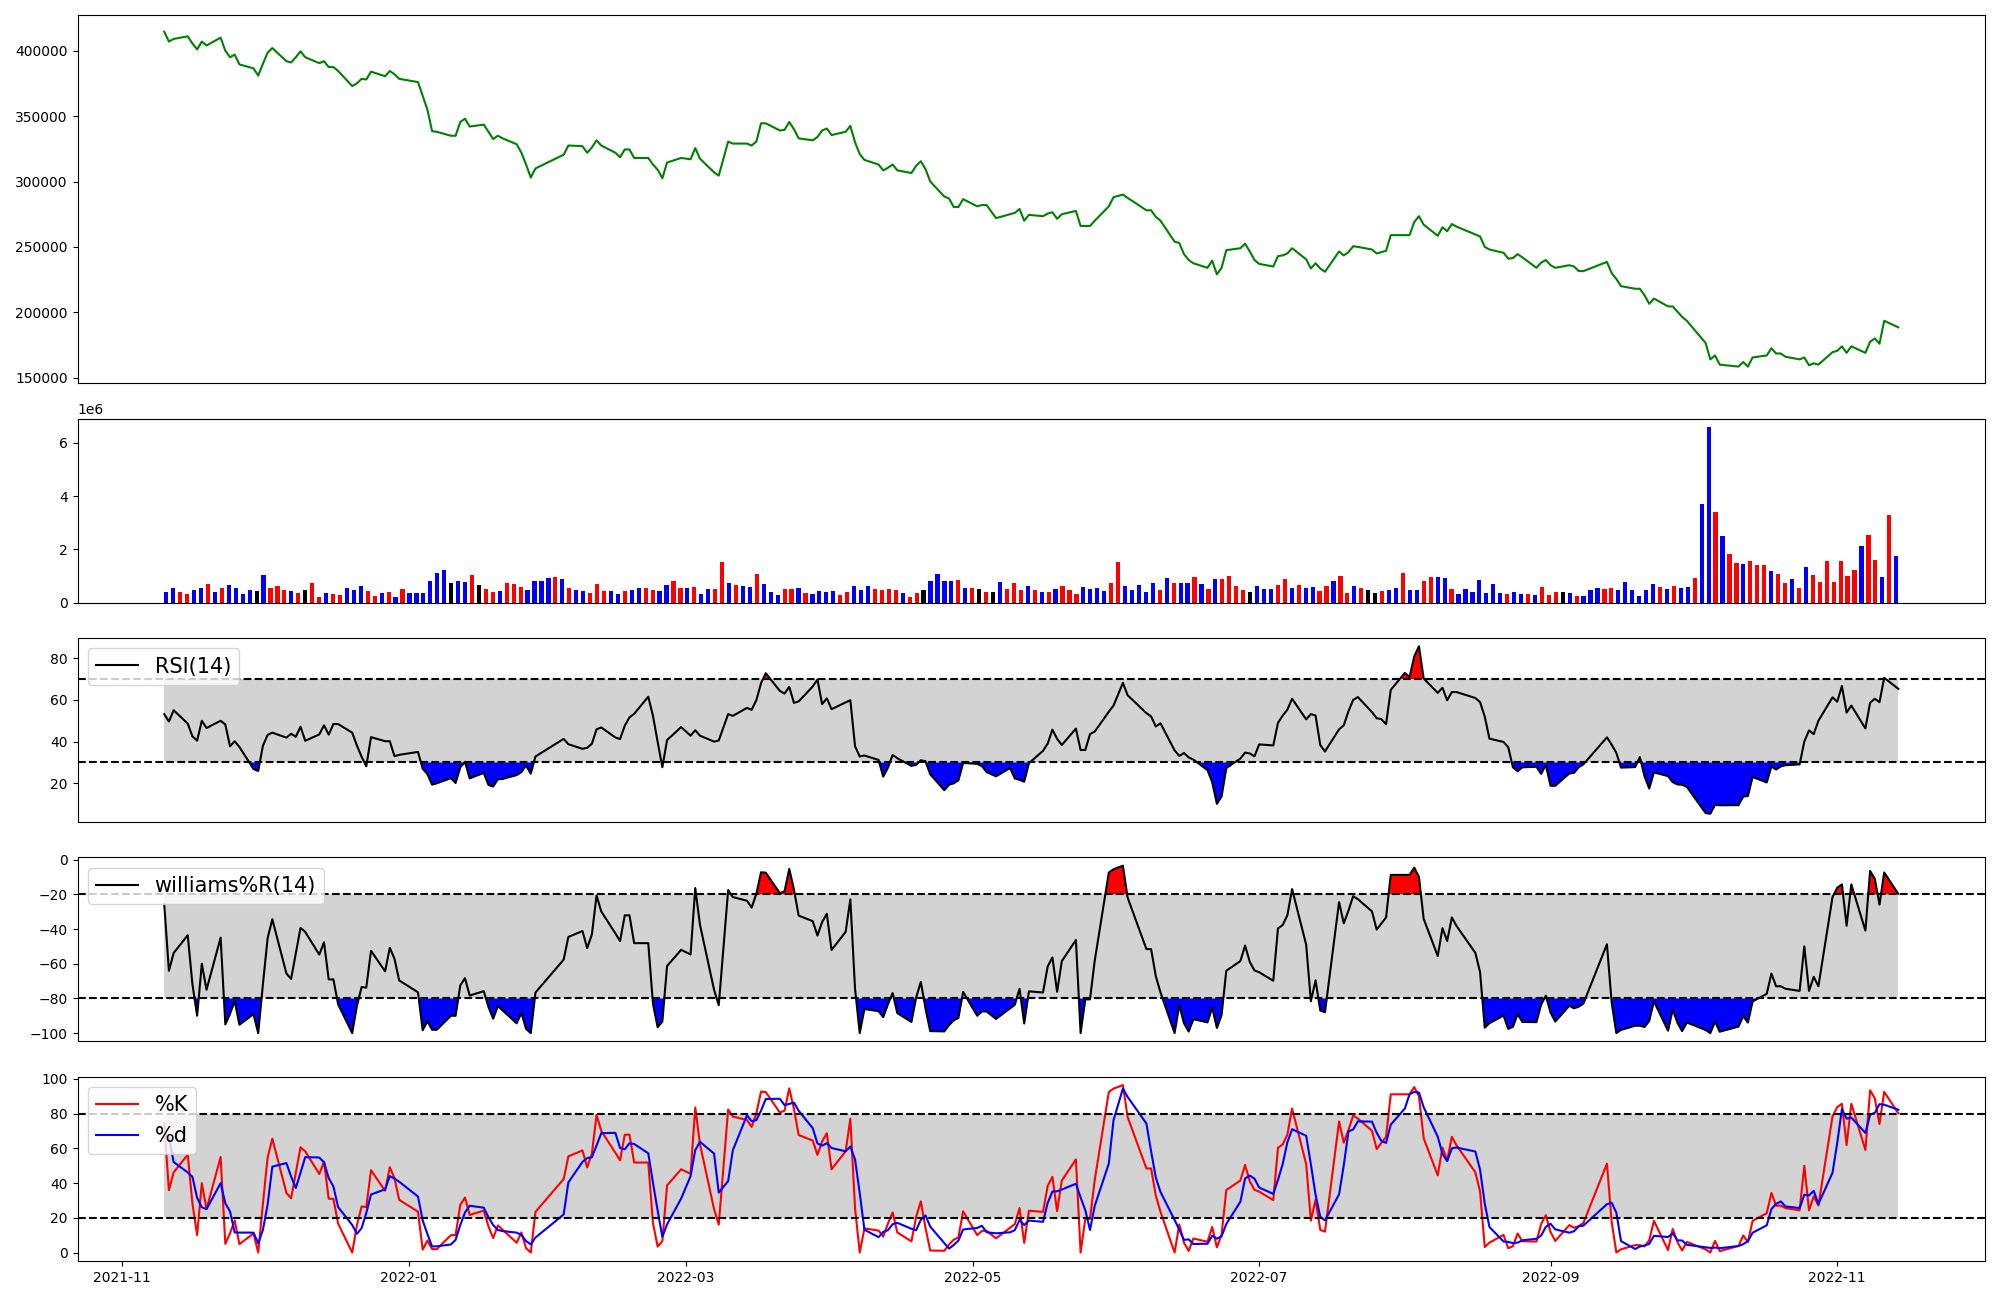Click the 400000 price axis label
The height and width of the screenshot is (1300, 2000).
click(x=42, y=52)
